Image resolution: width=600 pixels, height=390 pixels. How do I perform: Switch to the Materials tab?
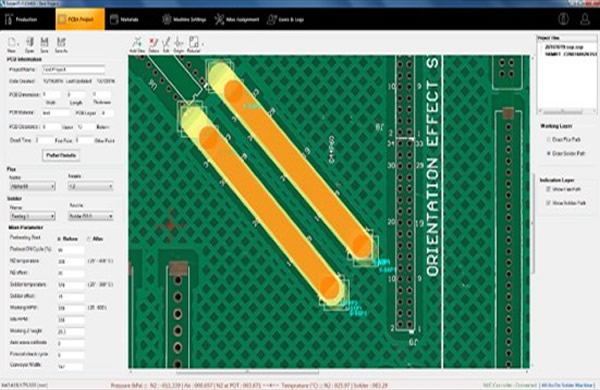click(124, 20)
